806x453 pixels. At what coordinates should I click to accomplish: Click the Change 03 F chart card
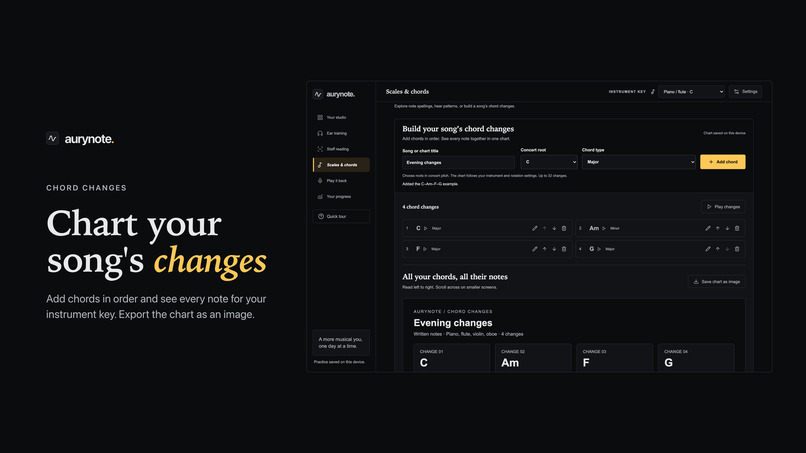point(614,358)
